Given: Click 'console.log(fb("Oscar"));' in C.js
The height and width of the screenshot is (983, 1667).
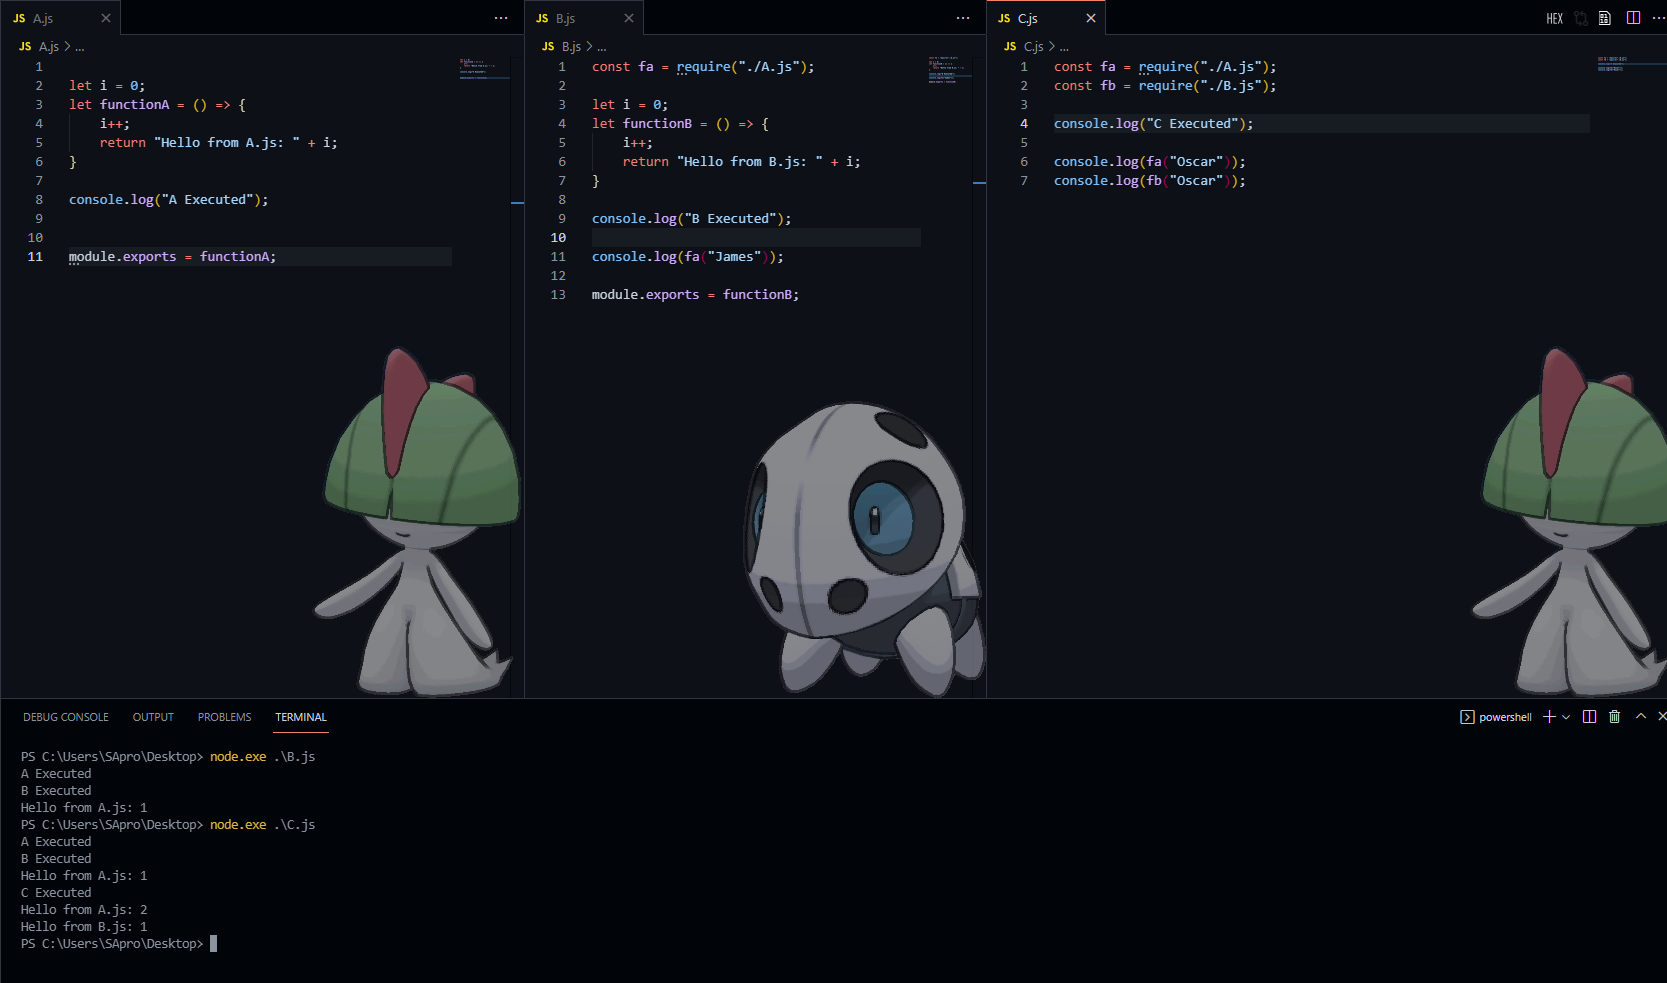Looking at the screenshot, I should (1150, 181).
